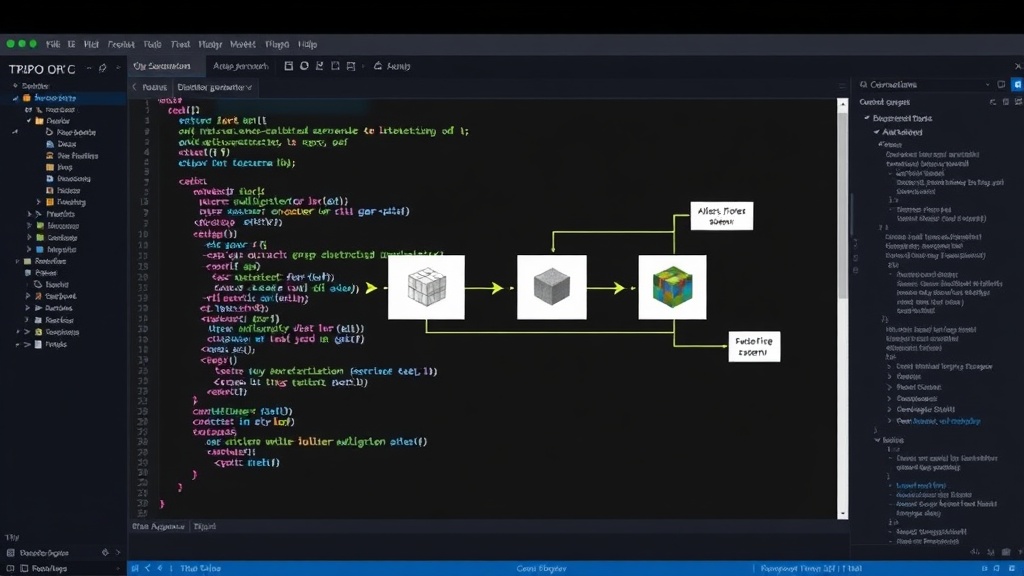Click the pin icon beside TRIPO title

(x=103, y=68)
